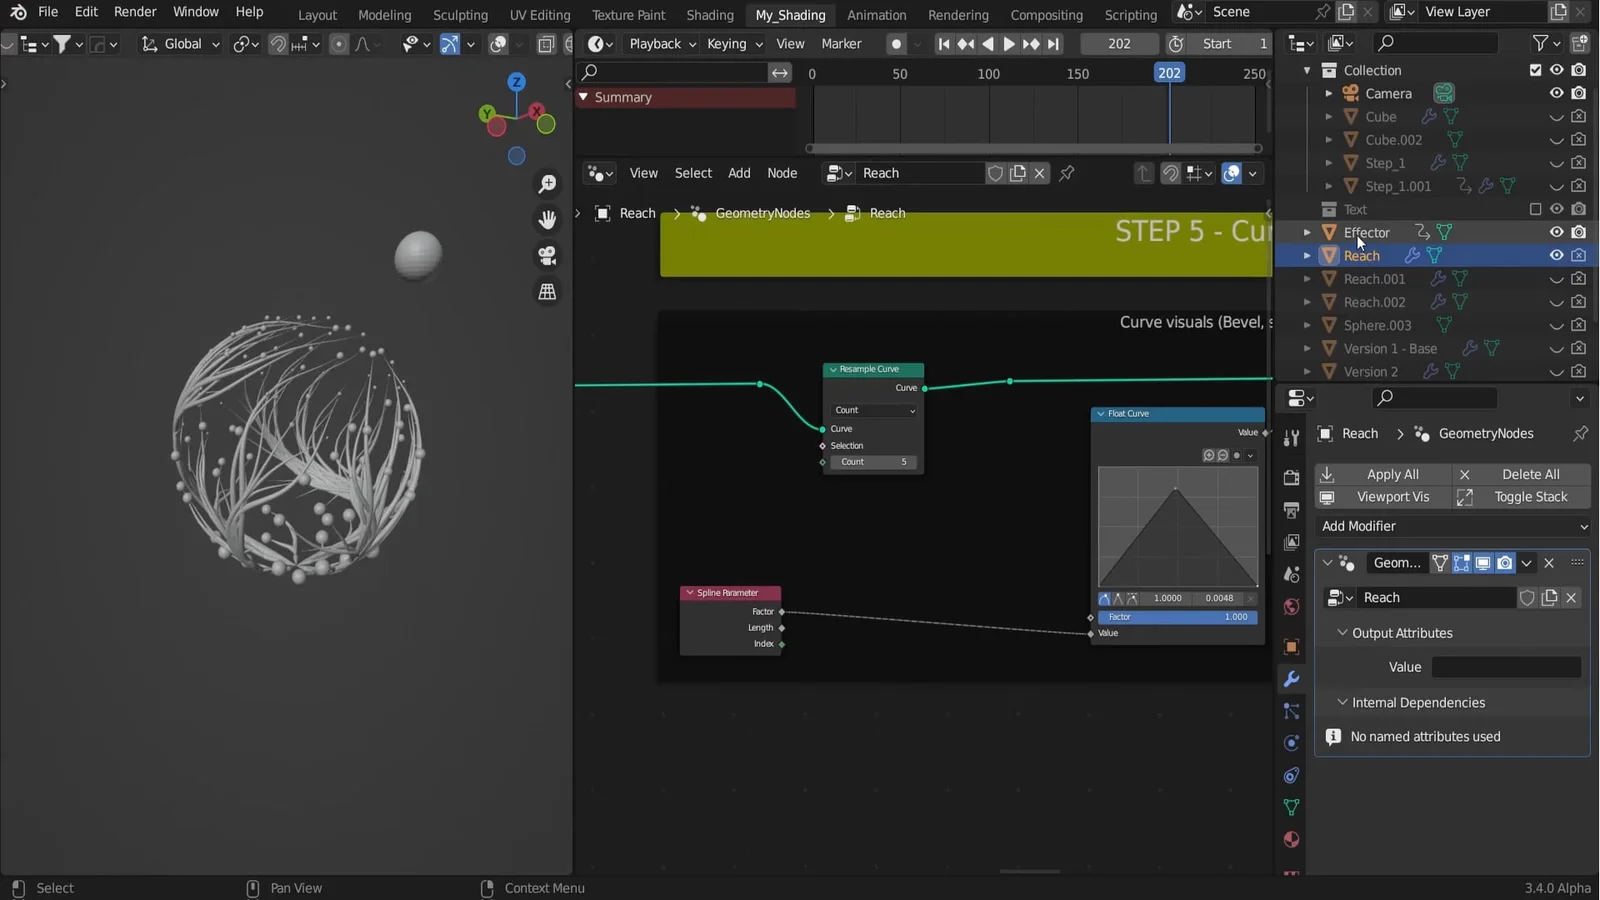This screenshot has height=900, width=1600.
Task: Toggle the viewport camera view icon
Action: pyautogui.click(x=548, y=255)
